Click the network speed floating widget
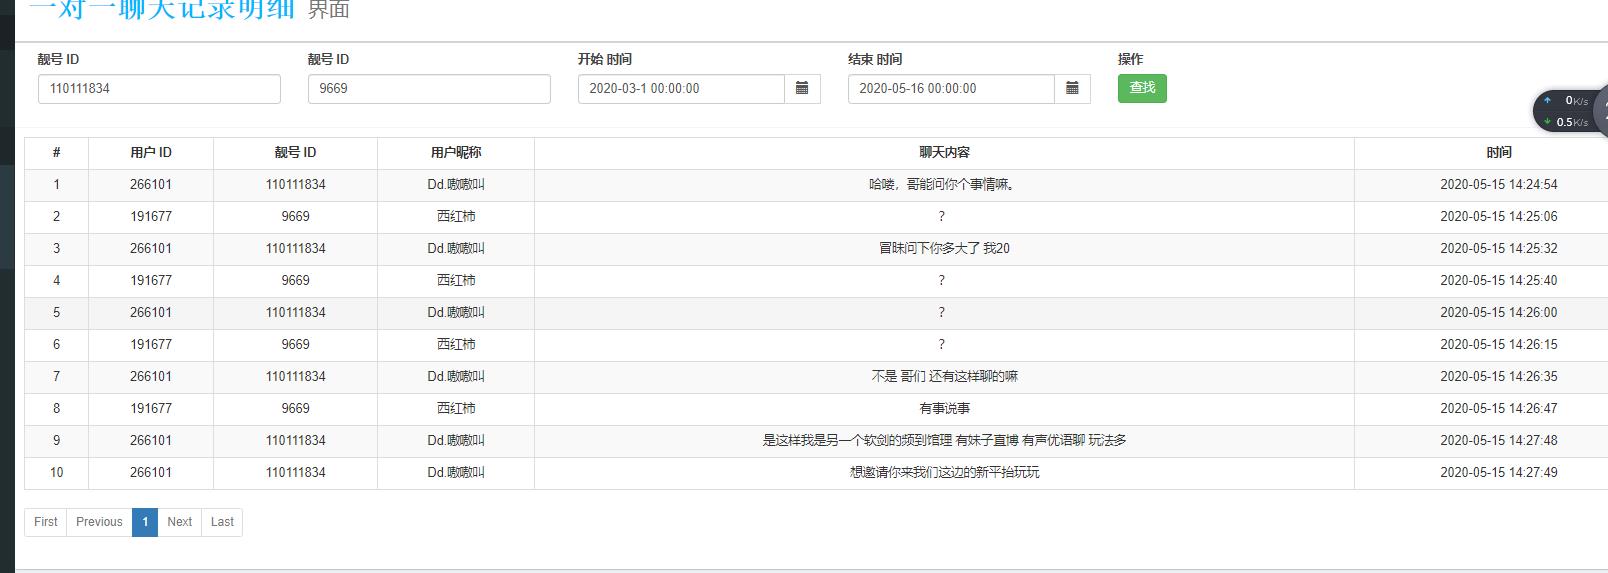1608x573 pixels. coord(1570,111)
